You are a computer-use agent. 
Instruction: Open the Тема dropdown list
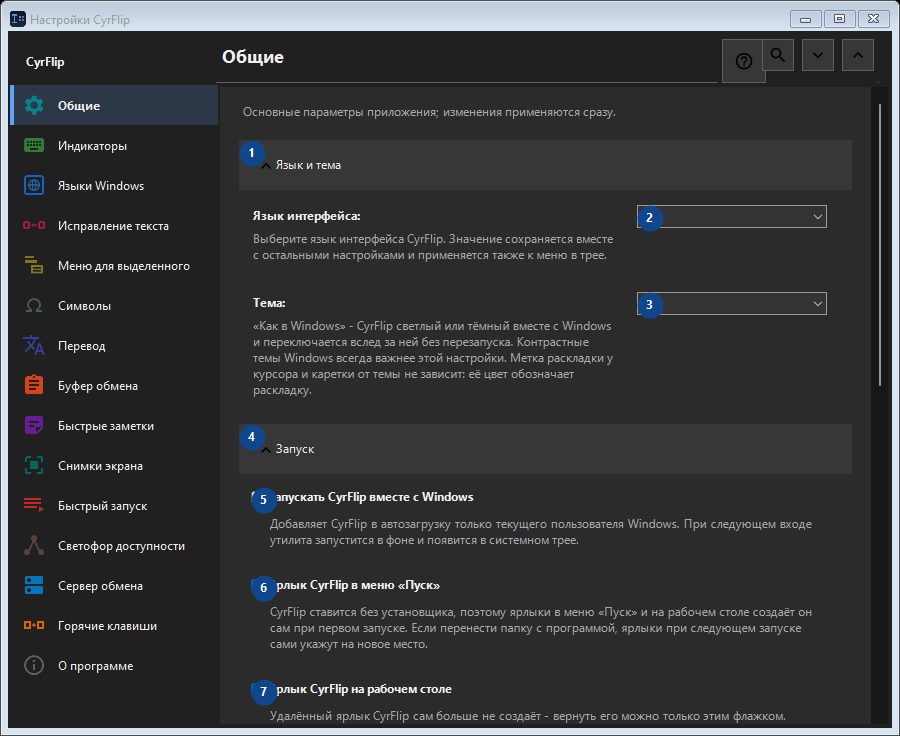pyautogui.click(x=732, y=304)
